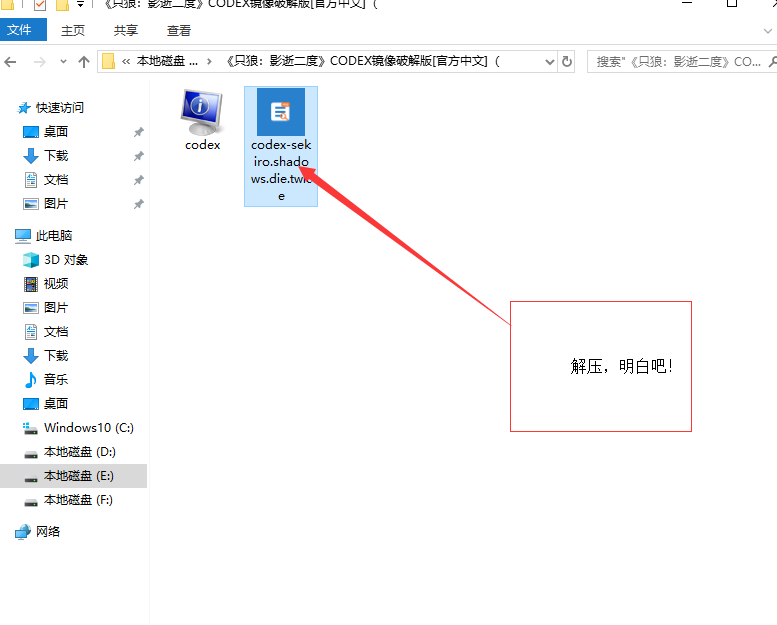Open the recent locations dropdown arrow
The image size is (777, 625).
pyautogui.click(x=63, y=62)
